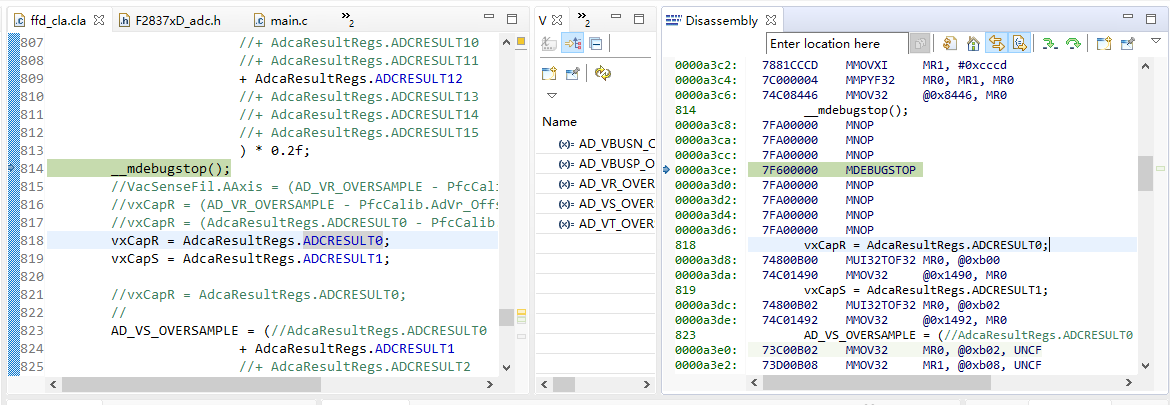The width and height of the screenshot is (1170, 405).
Task: Show hidden views next to V tab
Action: (x=584, y=19)
